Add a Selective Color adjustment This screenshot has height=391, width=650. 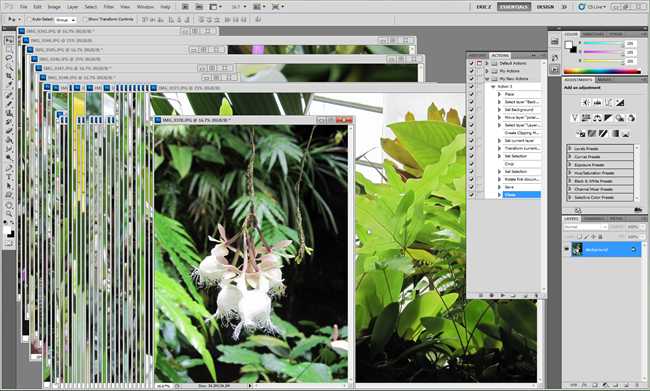tap(626, 134)
